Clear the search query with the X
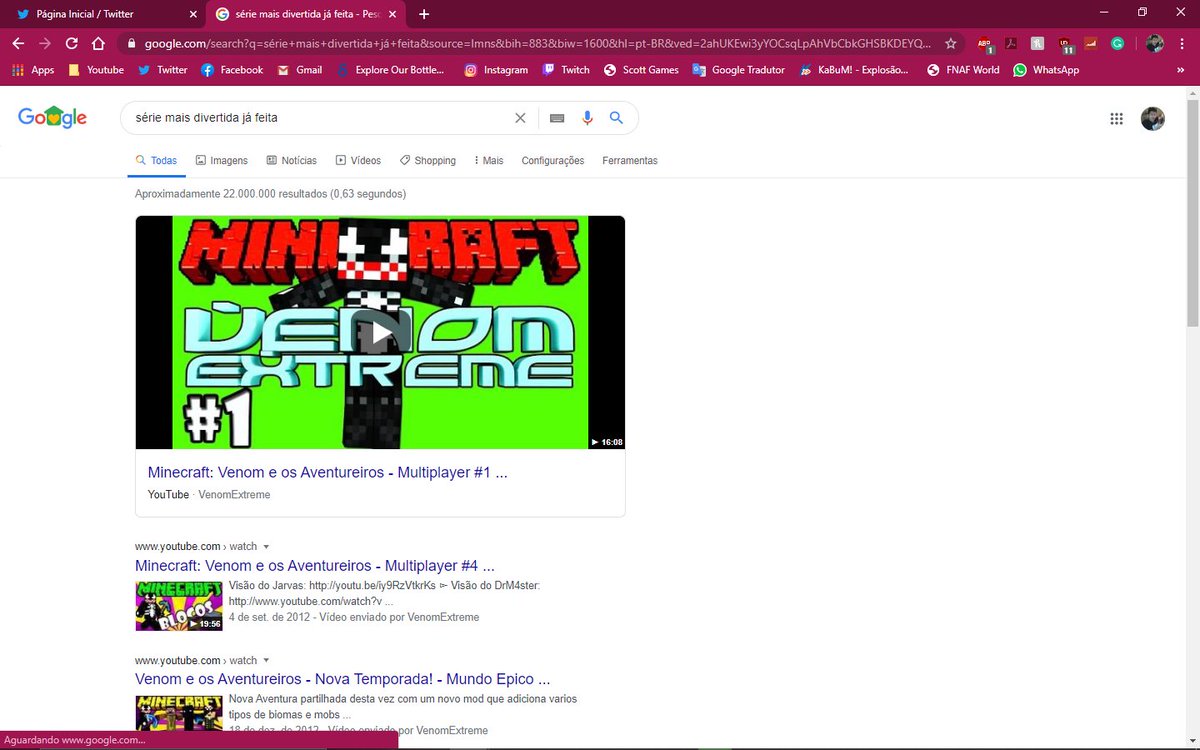 (x=520, y=118)
